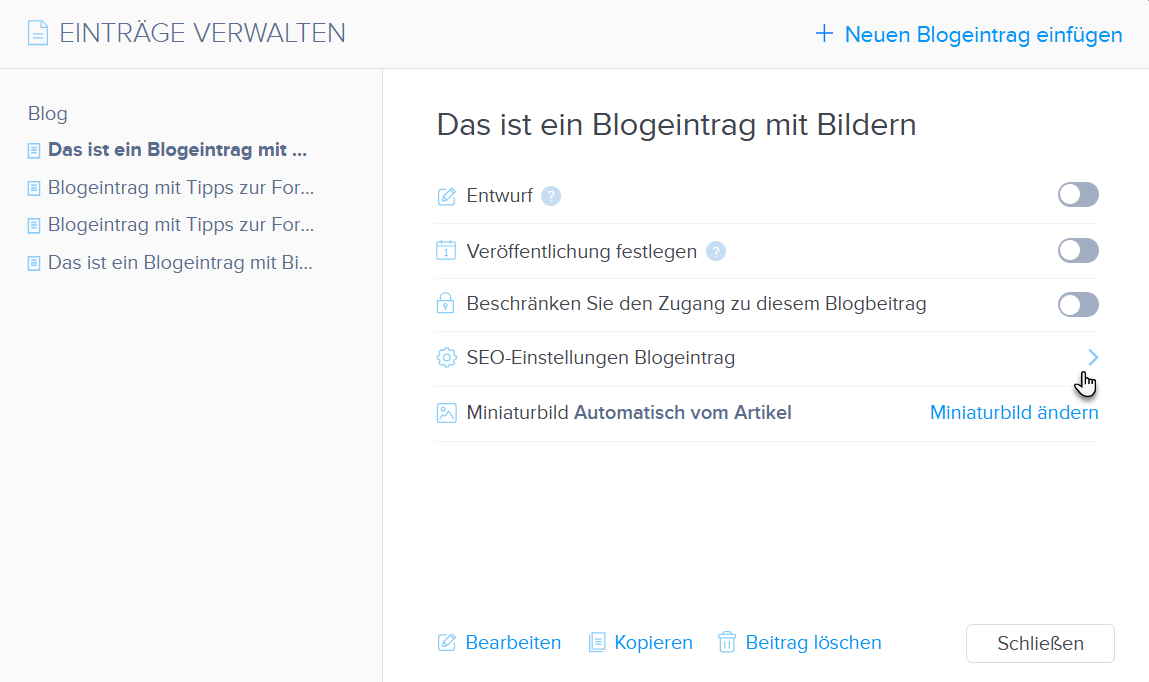Click the Bearbeiten link text

513,642
